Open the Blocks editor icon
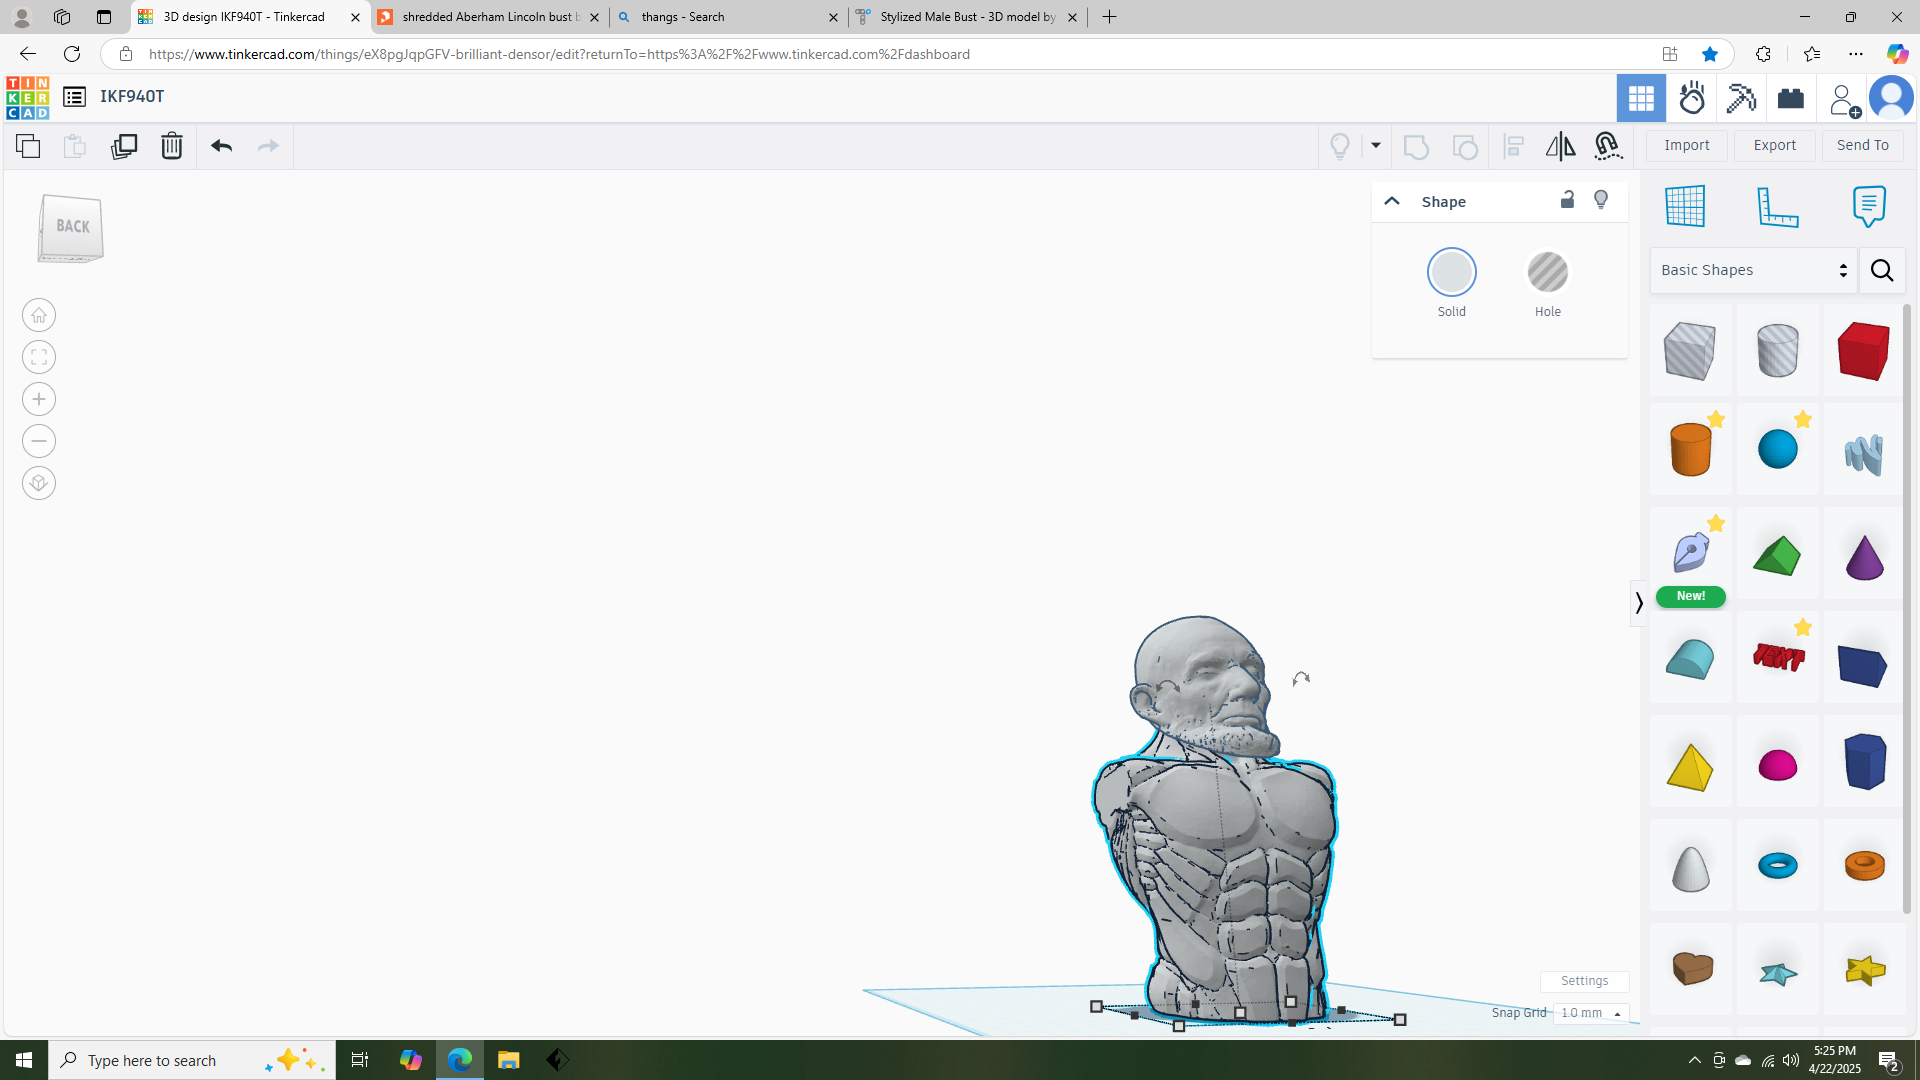 (1741, 98)
